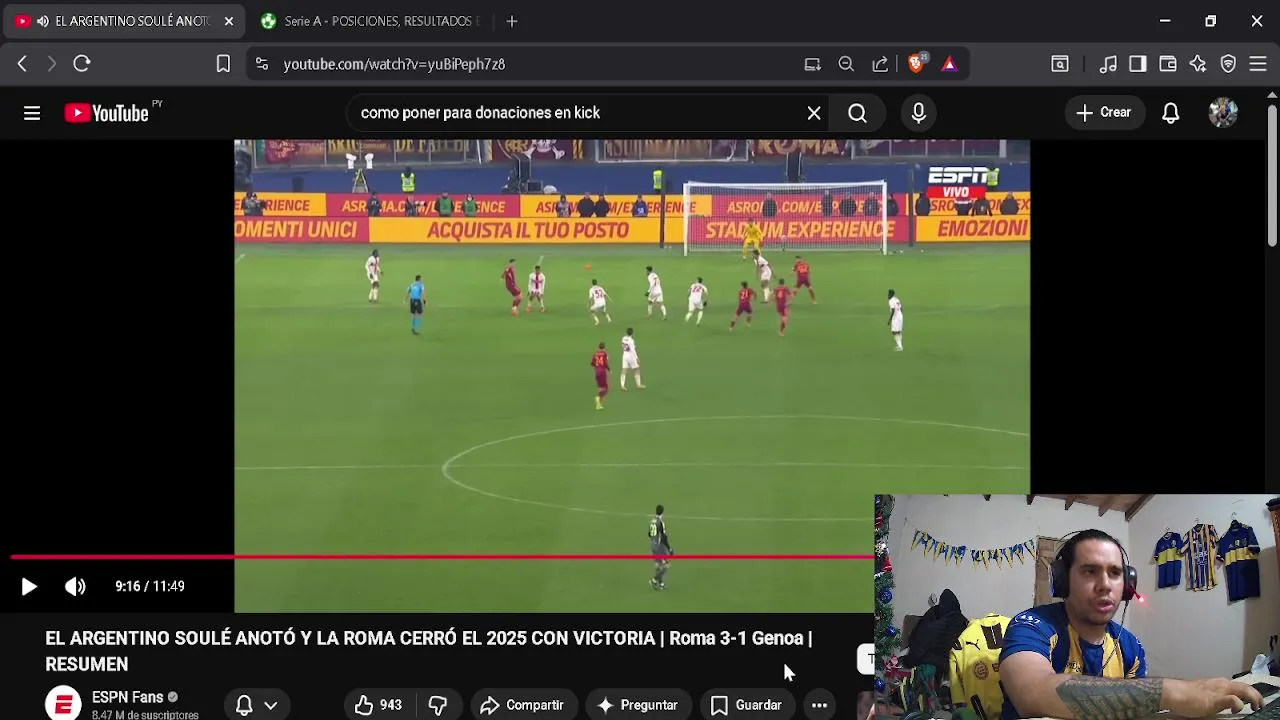Save the video with Guardar
1280x720 pixels.
[746, 705]
